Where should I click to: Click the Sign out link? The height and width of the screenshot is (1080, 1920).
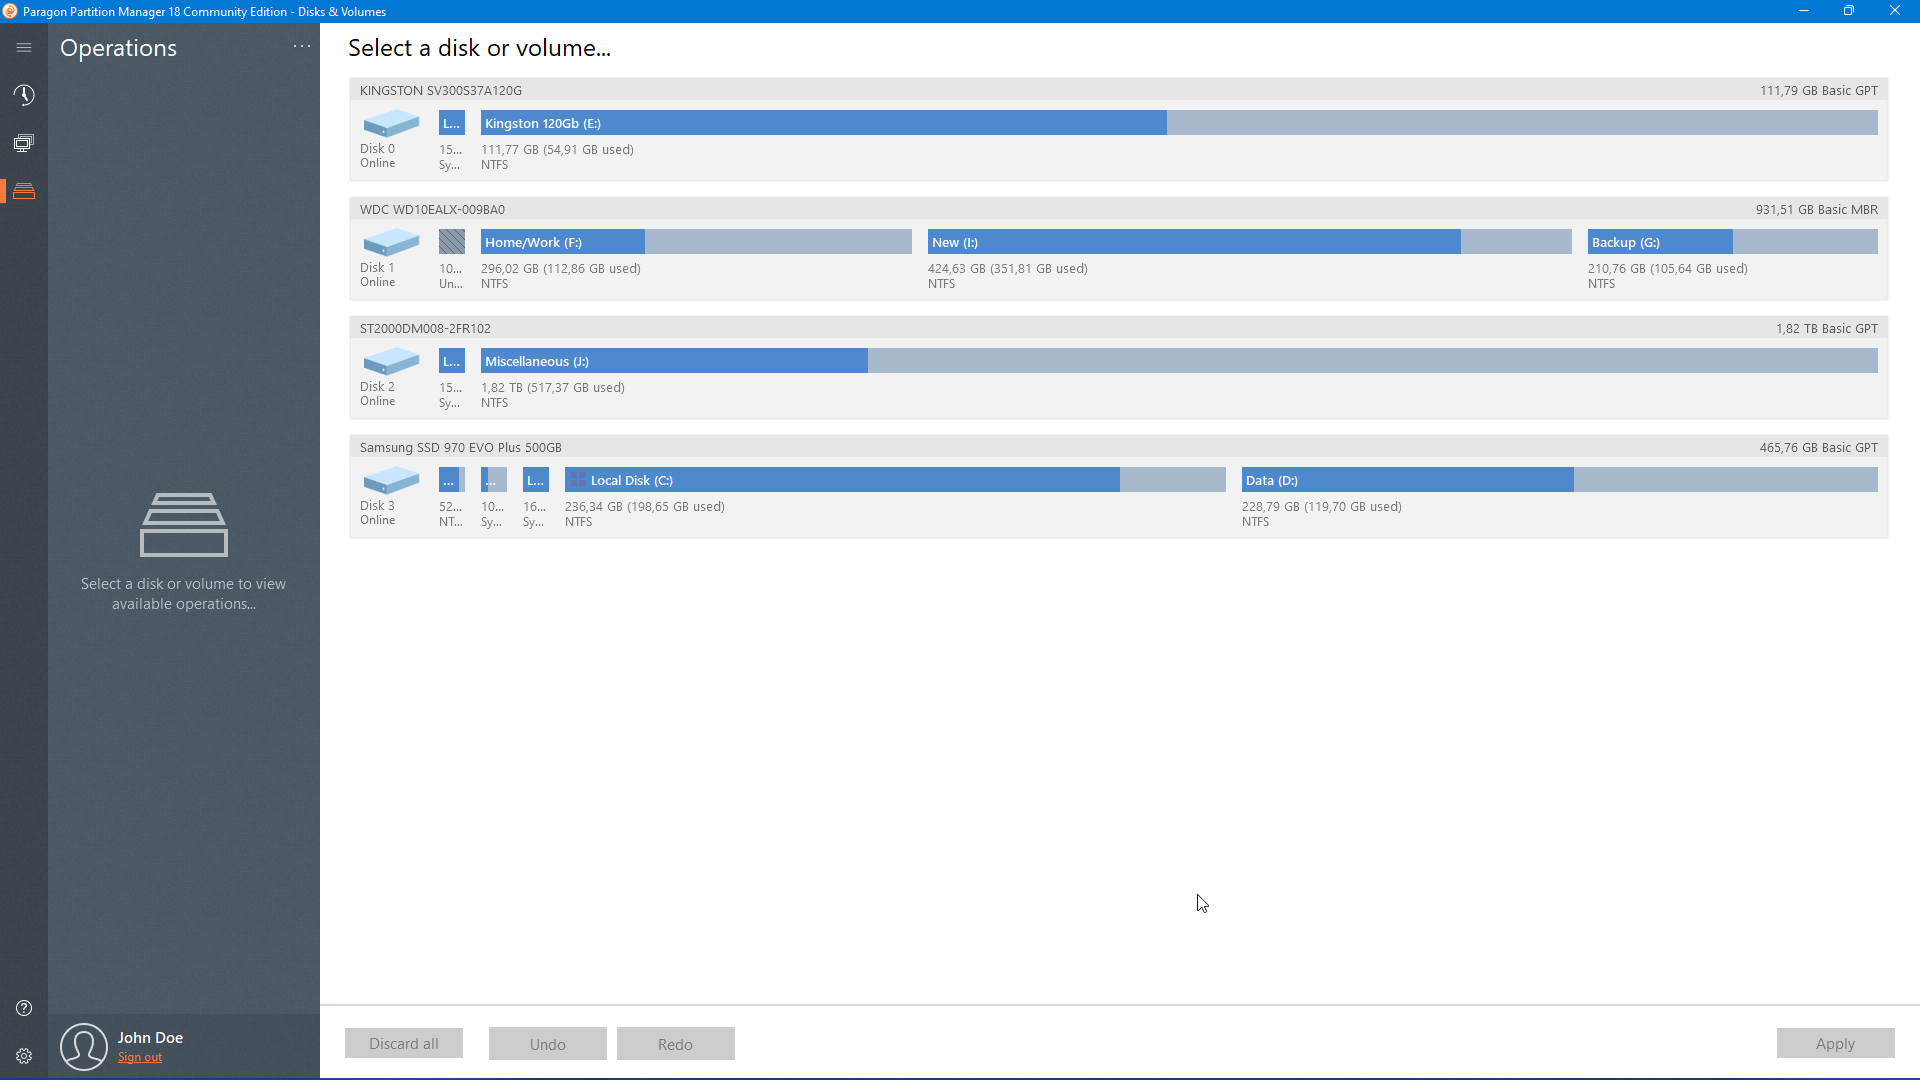click(x=140, y=1057)
